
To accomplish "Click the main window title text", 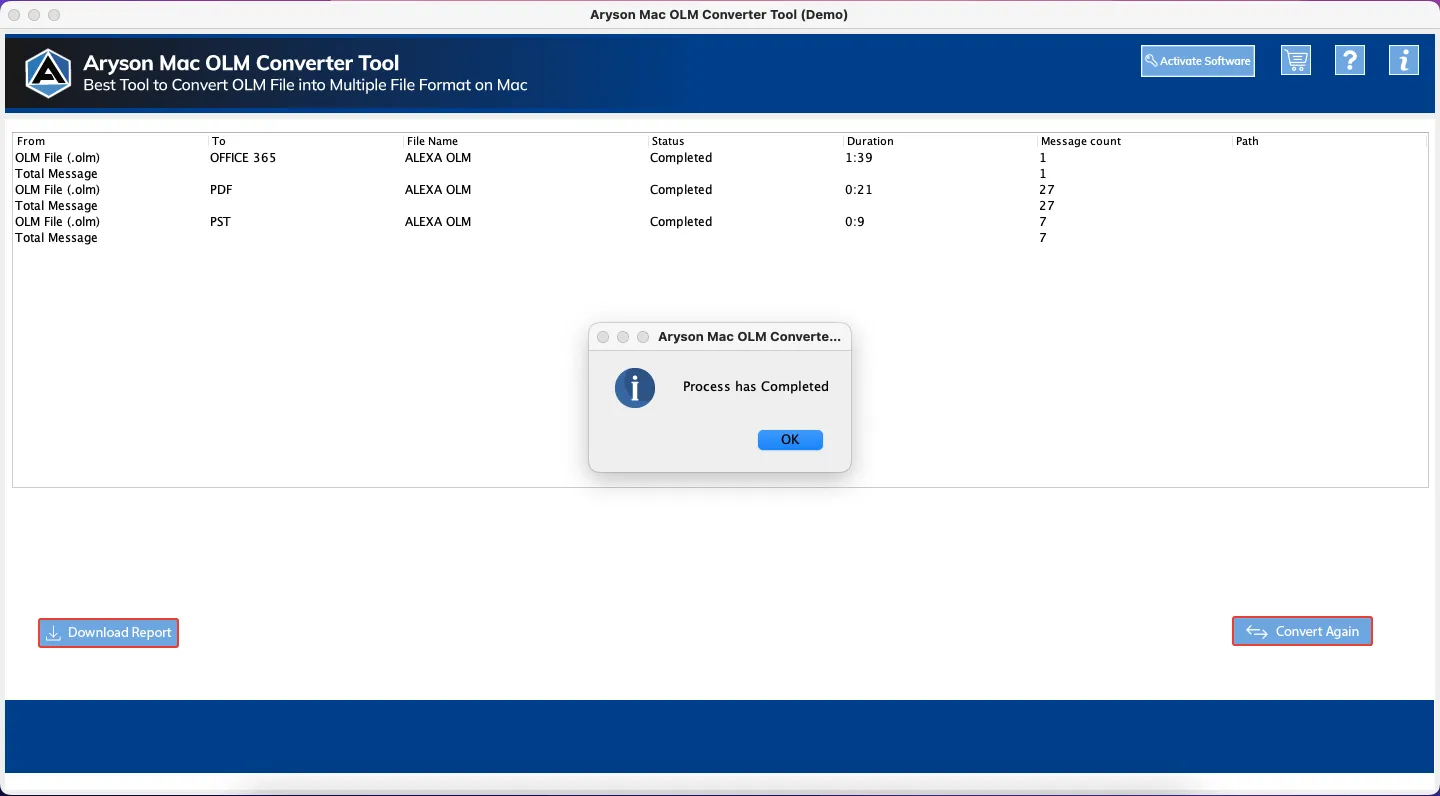I will tap(719, 15).
